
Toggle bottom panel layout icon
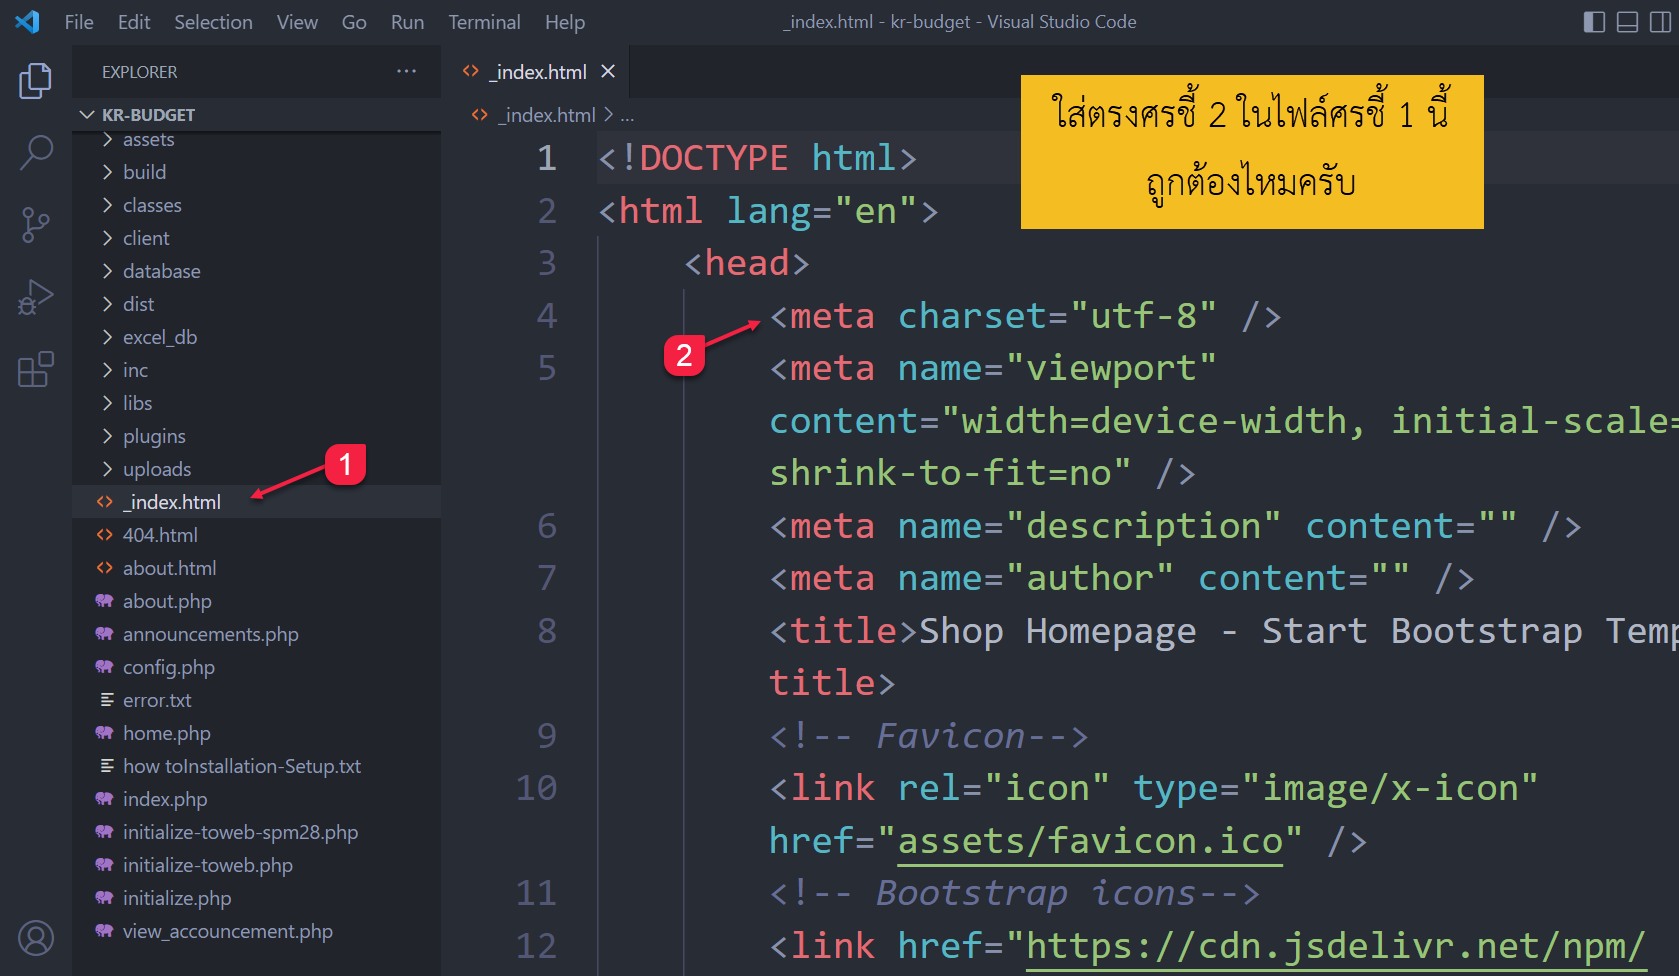(x=1628, y=22)
